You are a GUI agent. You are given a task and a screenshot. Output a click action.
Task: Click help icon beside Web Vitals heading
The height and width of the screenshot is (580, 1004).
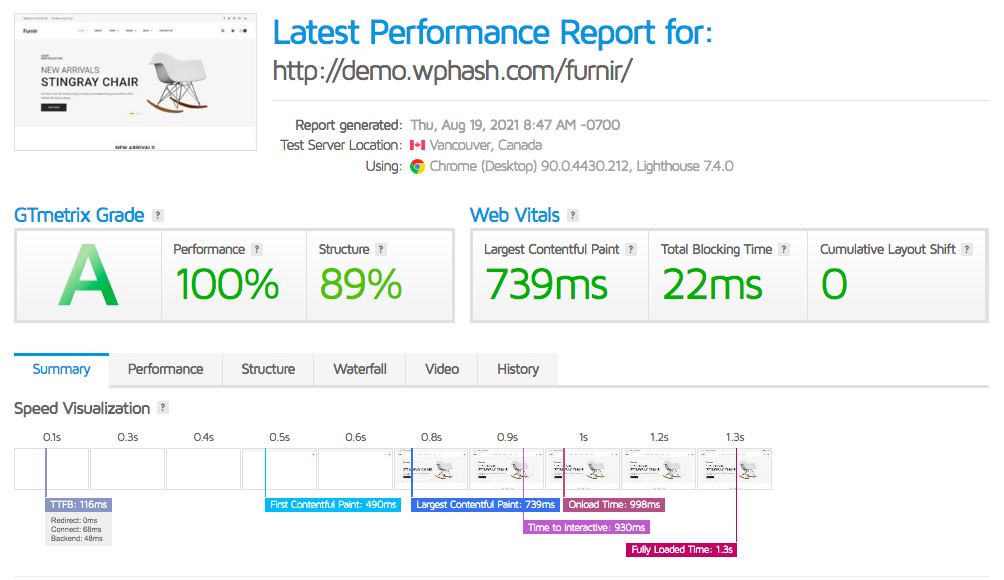point(572,216)
